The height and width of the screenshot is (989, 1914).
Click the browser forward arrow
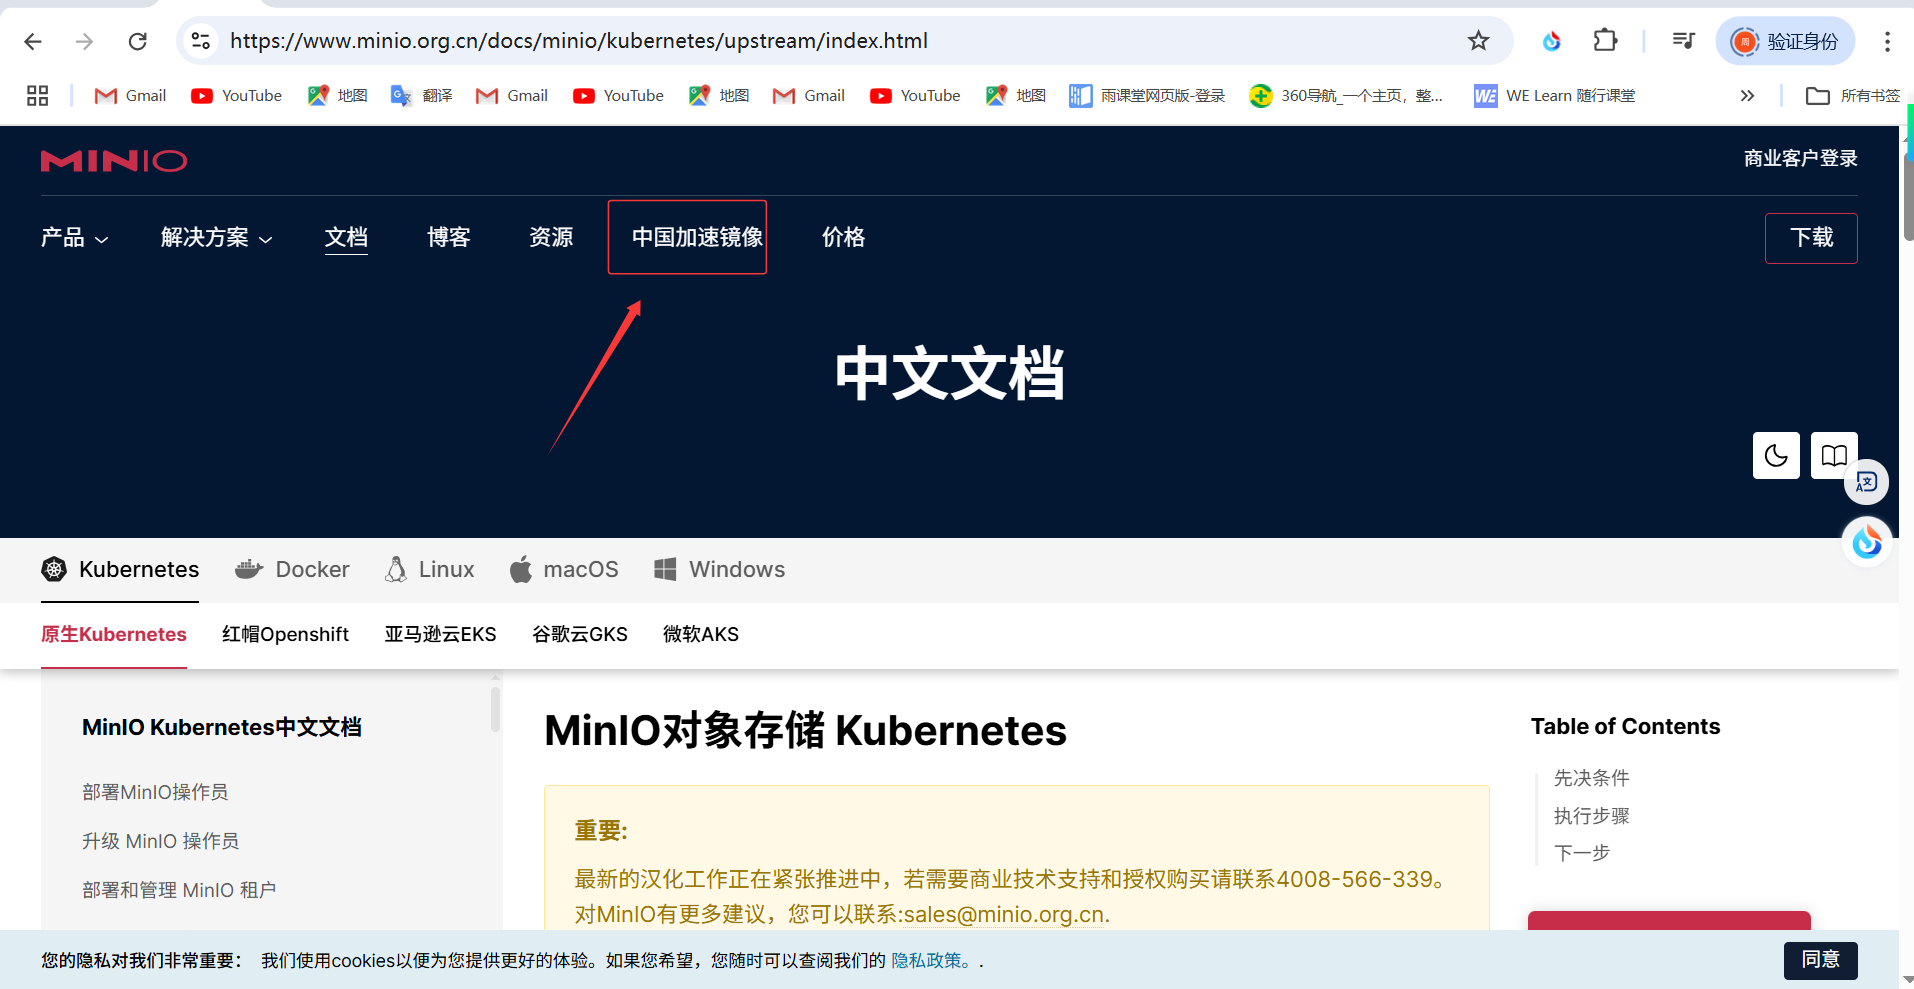(x=85, y=41)
